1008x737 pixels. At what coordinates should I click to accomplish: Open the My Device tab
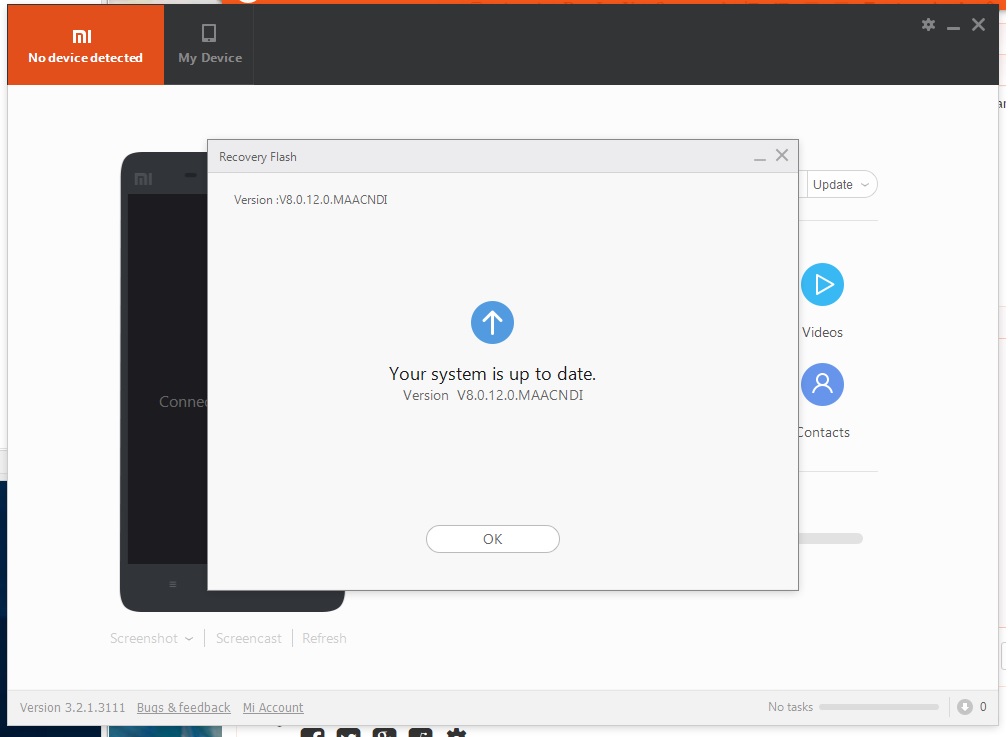pyautogui.click(x=210, y=44)
